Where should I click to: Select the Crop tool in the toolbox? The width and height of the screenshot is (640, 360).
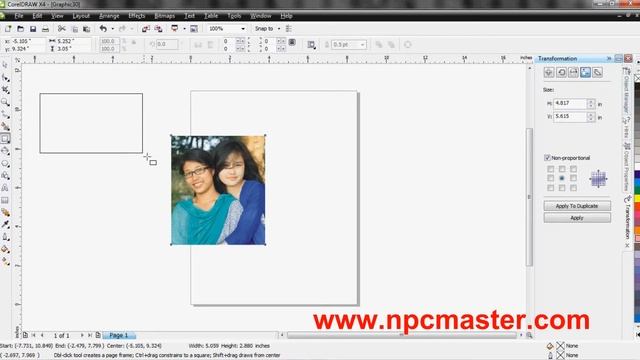tap(5, 90)
